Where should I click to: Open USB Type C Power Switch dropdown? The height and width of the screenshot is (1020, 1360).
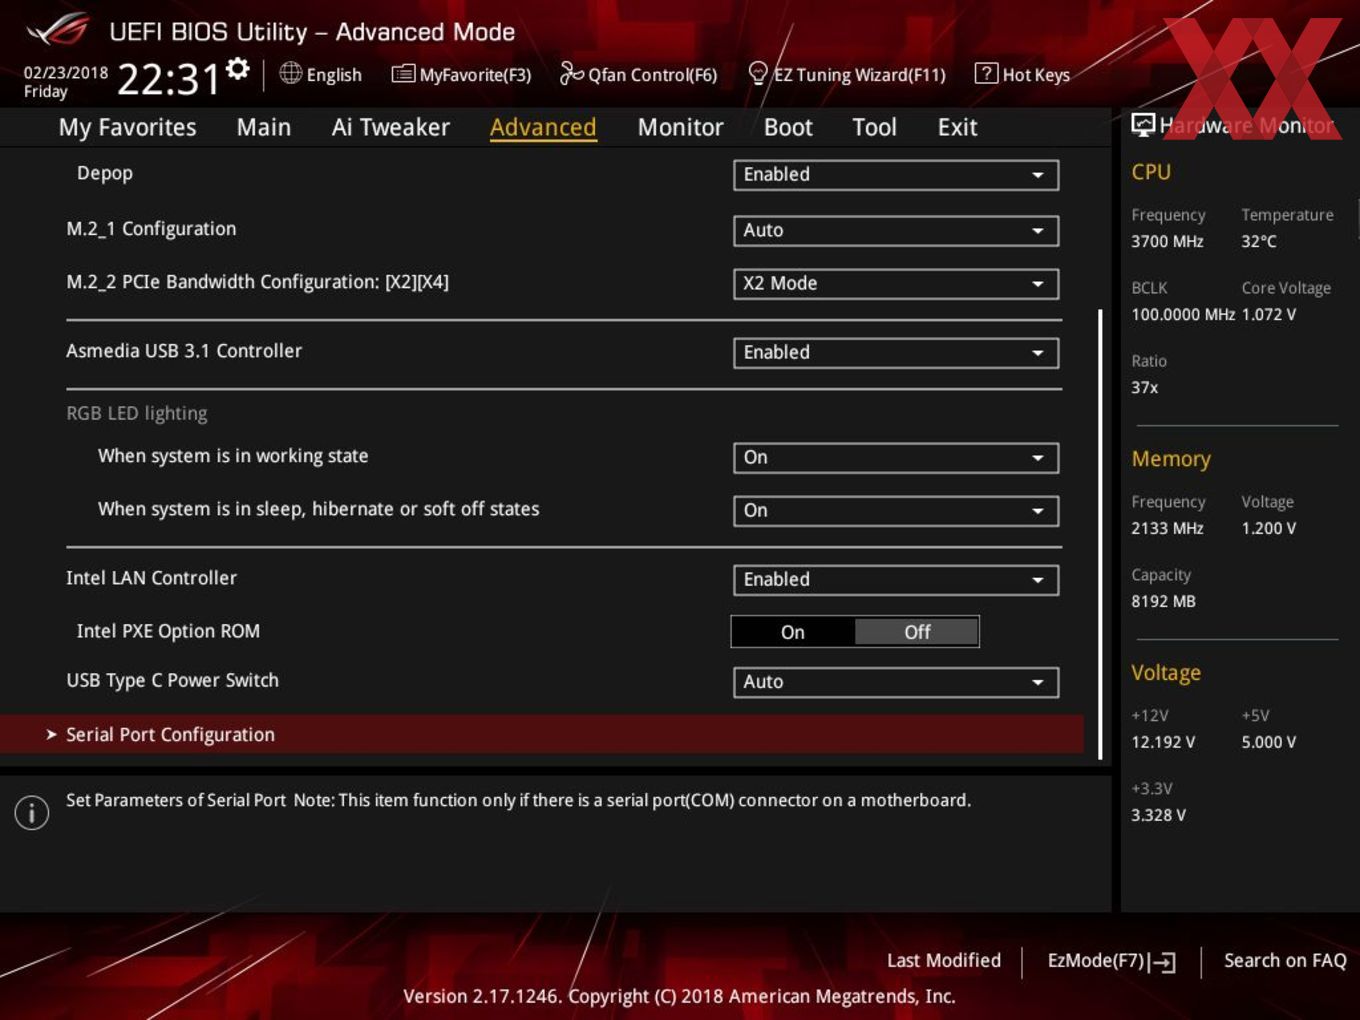point(896,682)
